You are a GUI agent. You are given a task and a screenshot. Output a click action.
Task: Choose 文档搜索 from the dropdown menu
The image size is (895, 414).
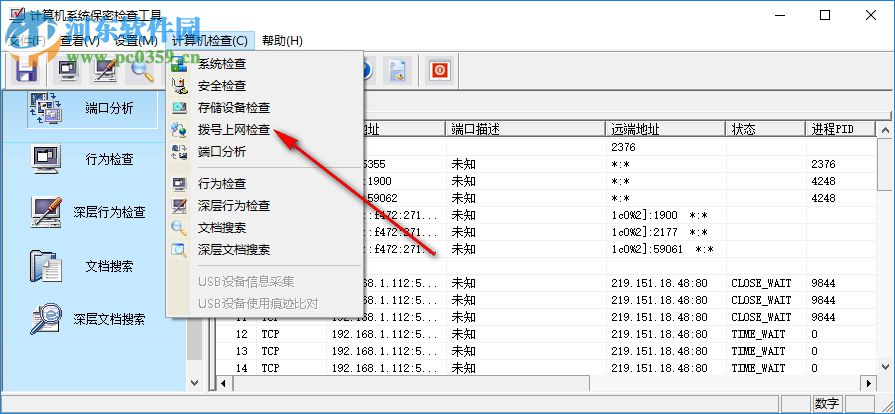click(265, 228)
